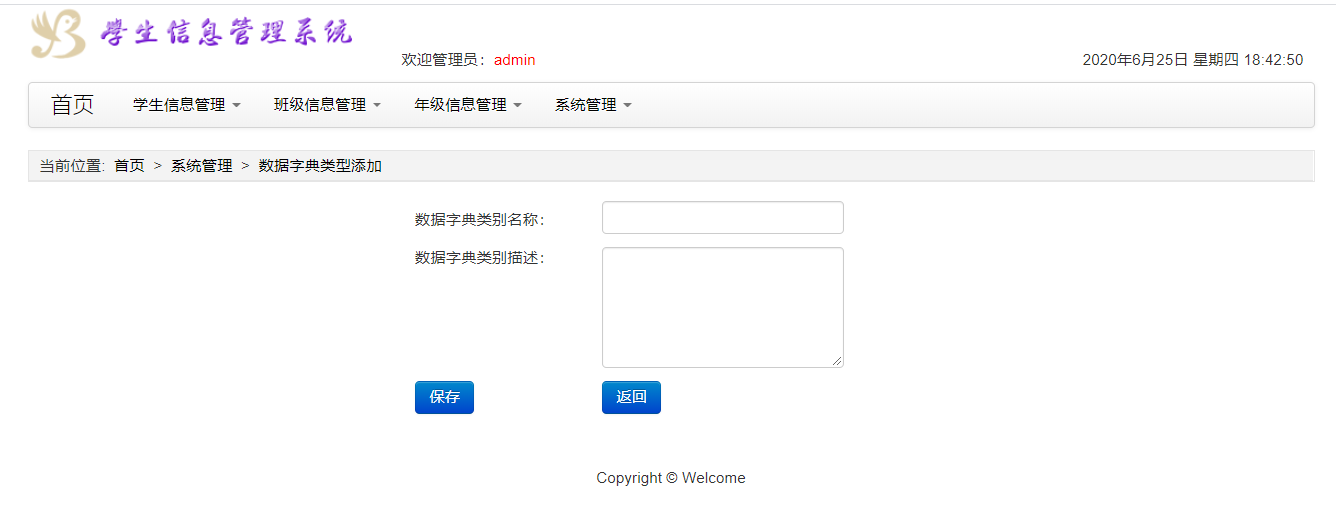Click the 返回 button
This screenshot has height=518, width=1336.
coord(631,397)
